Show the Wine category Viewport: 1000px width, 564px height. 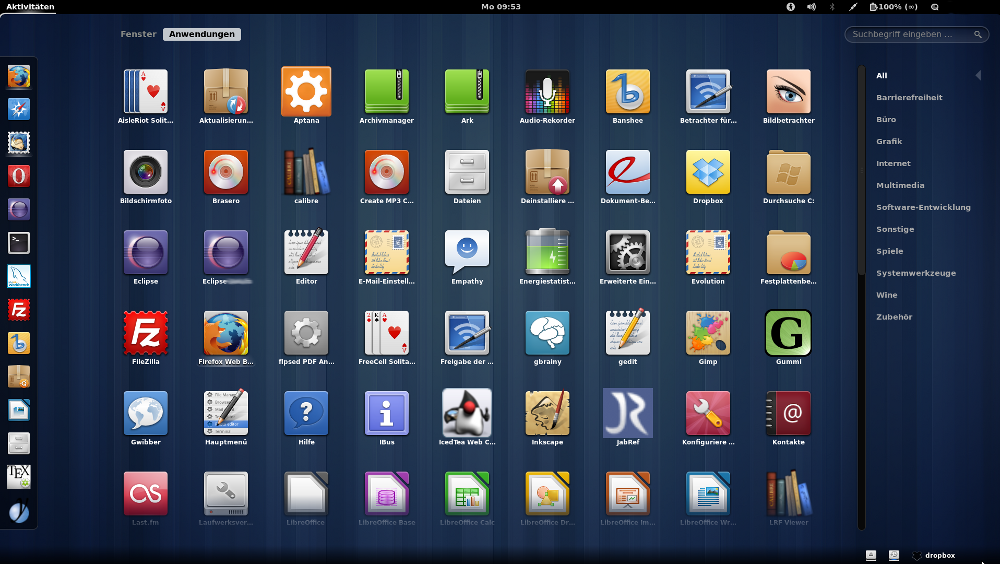(x=886, y=295)
